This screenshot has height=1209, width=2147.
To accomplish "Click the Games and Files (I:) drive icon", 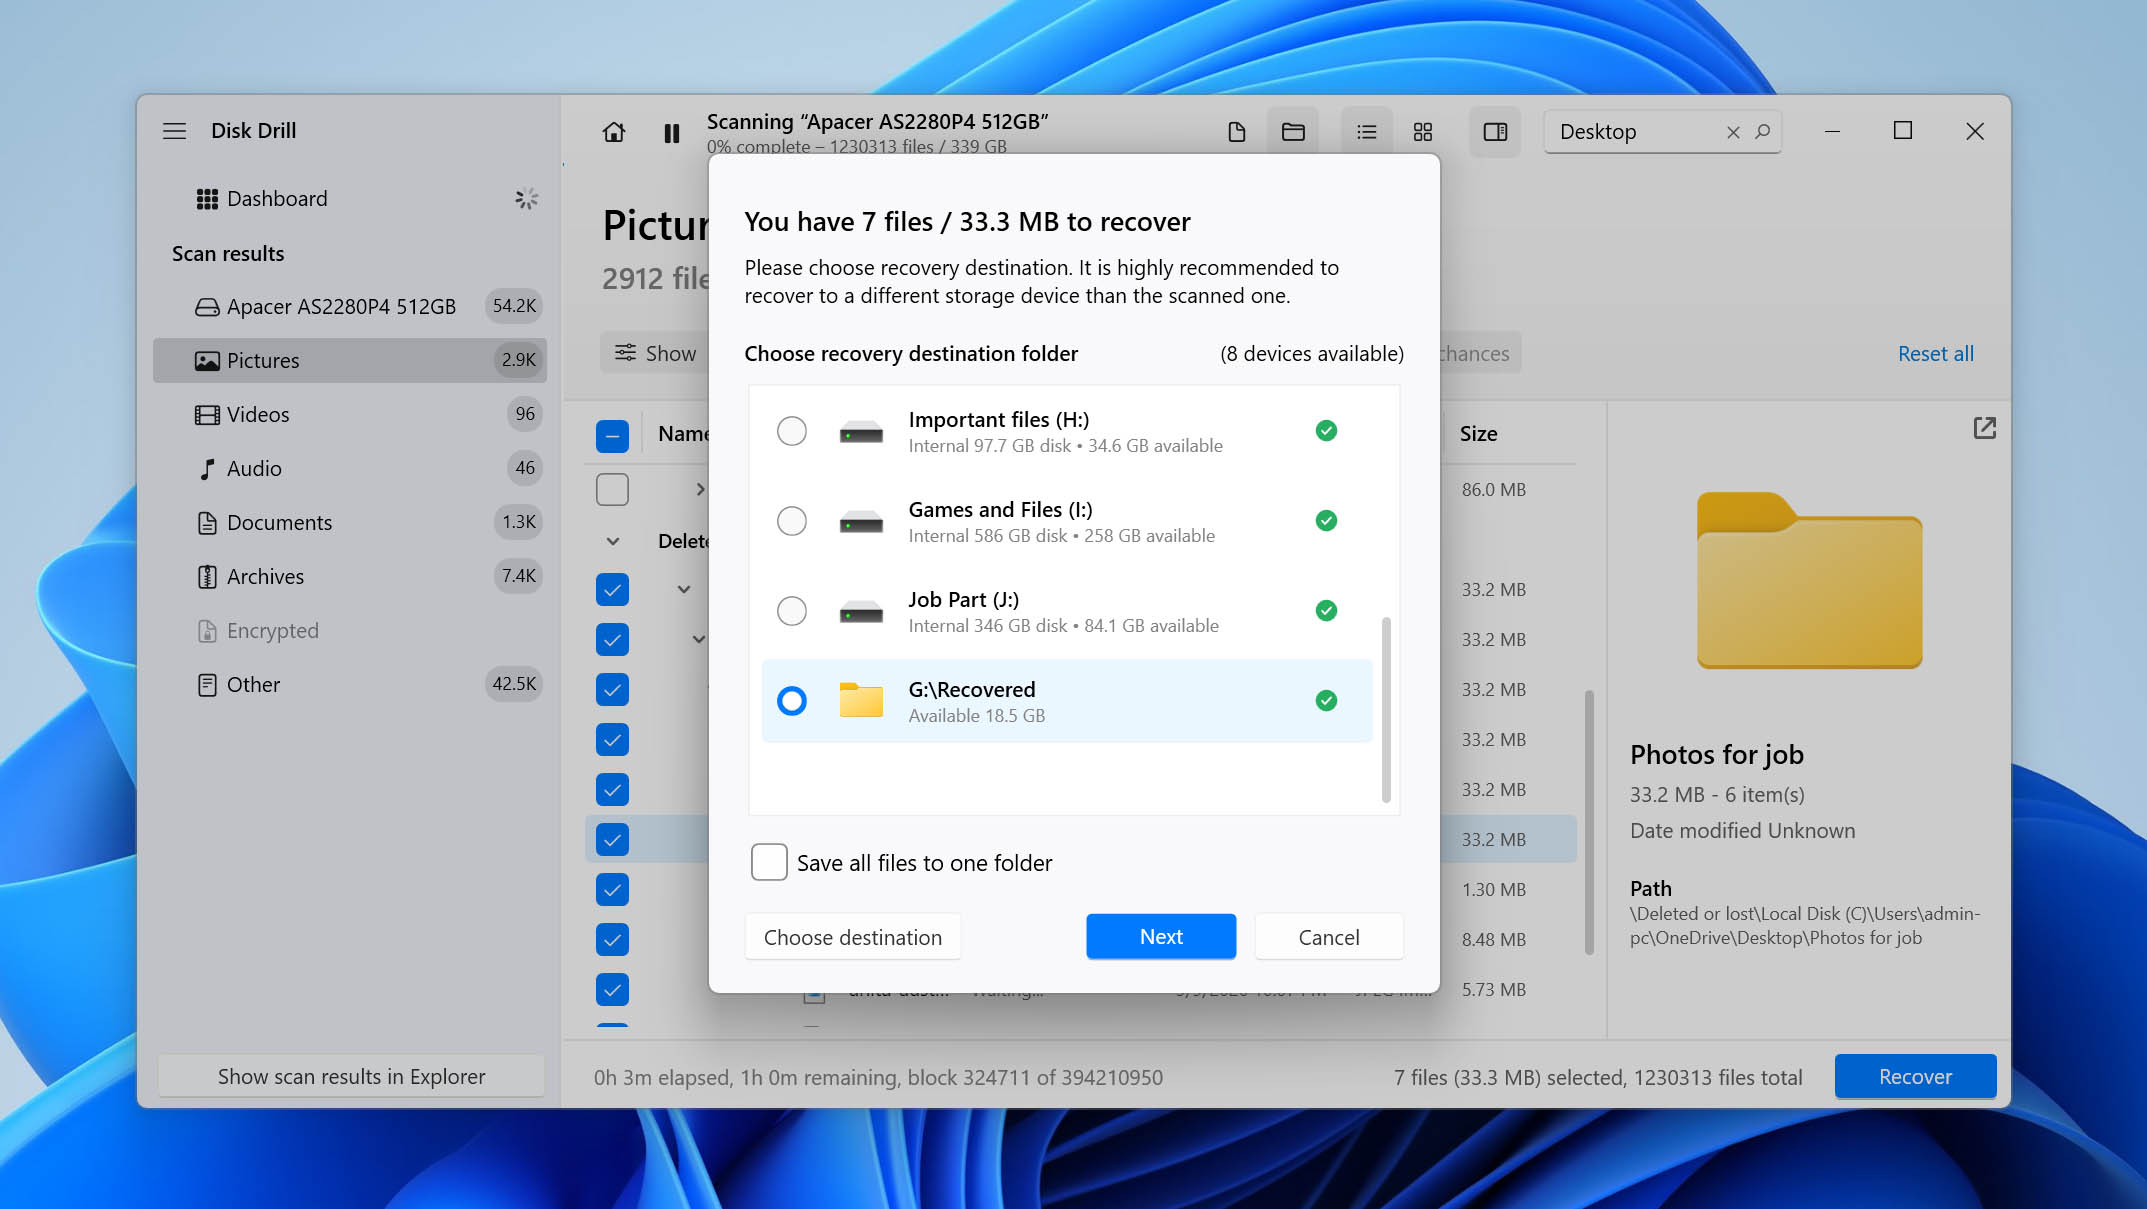I will [x=861, y=522].
